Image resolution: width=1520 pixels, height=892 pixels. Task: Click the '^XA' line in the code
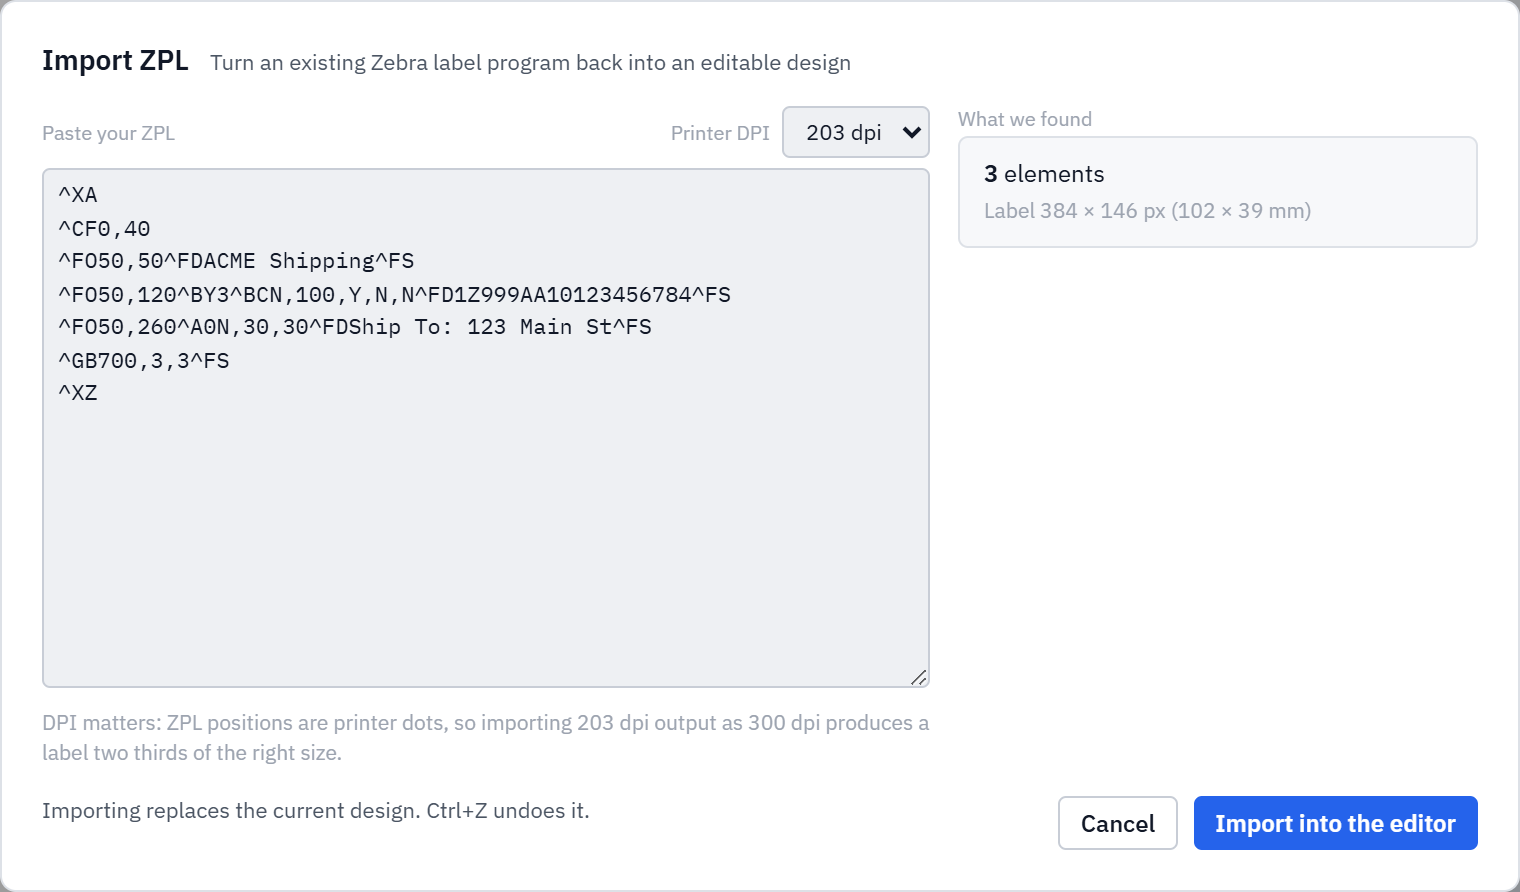tap(78, 195)
